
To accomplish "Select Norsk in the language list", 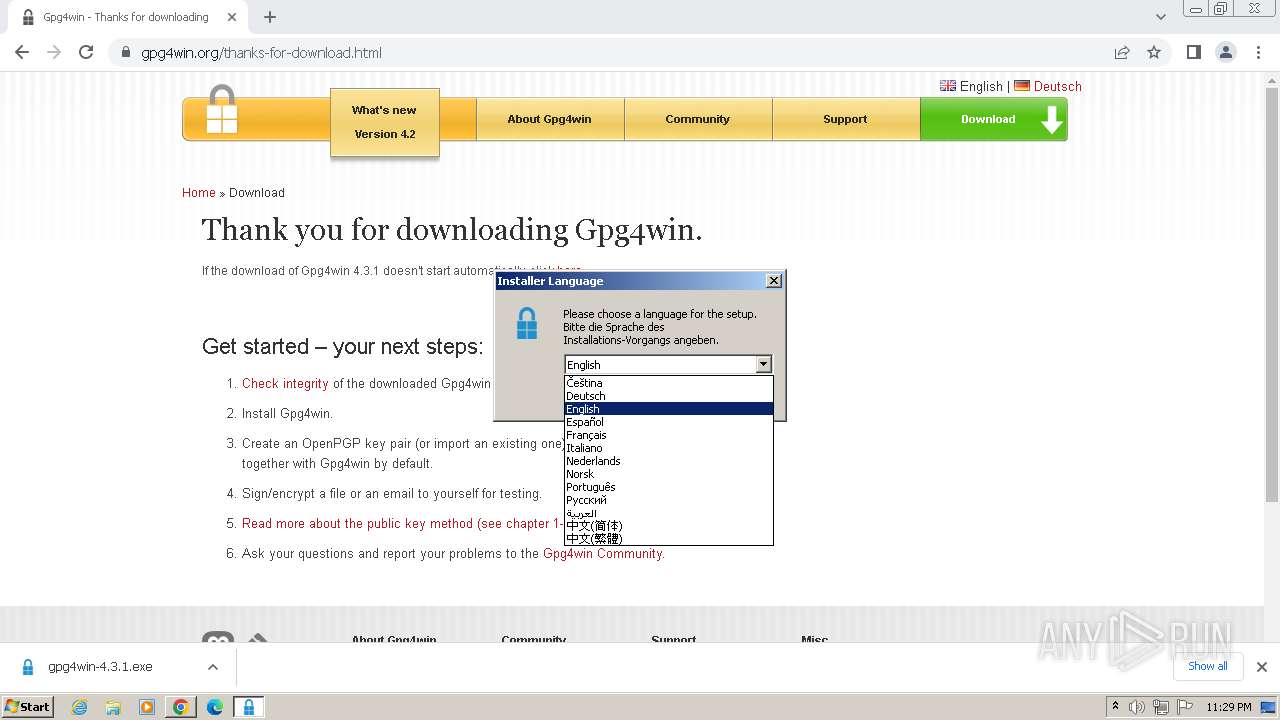I will (x=669, y=474).
